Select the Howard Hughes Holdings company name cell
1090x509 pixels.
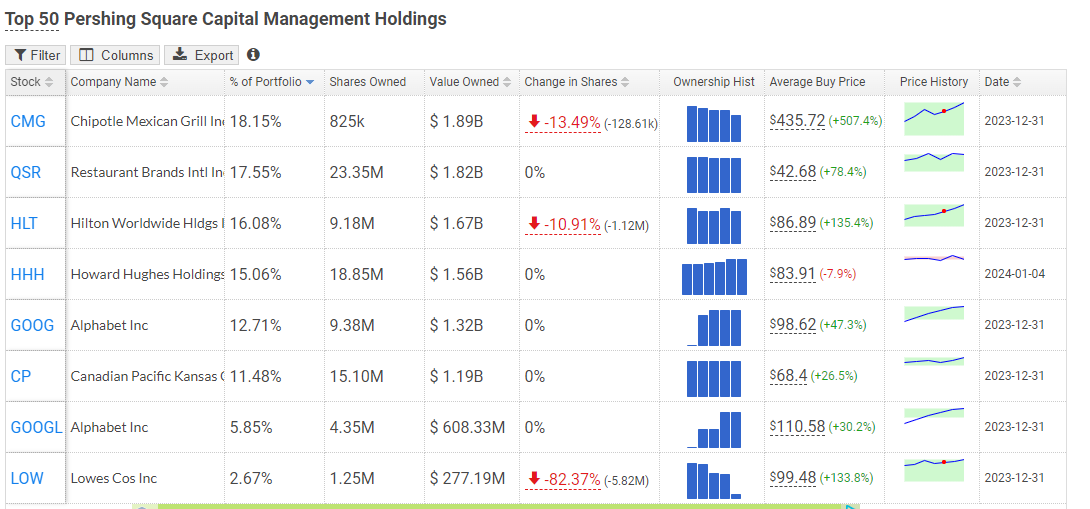coord(147,275)
